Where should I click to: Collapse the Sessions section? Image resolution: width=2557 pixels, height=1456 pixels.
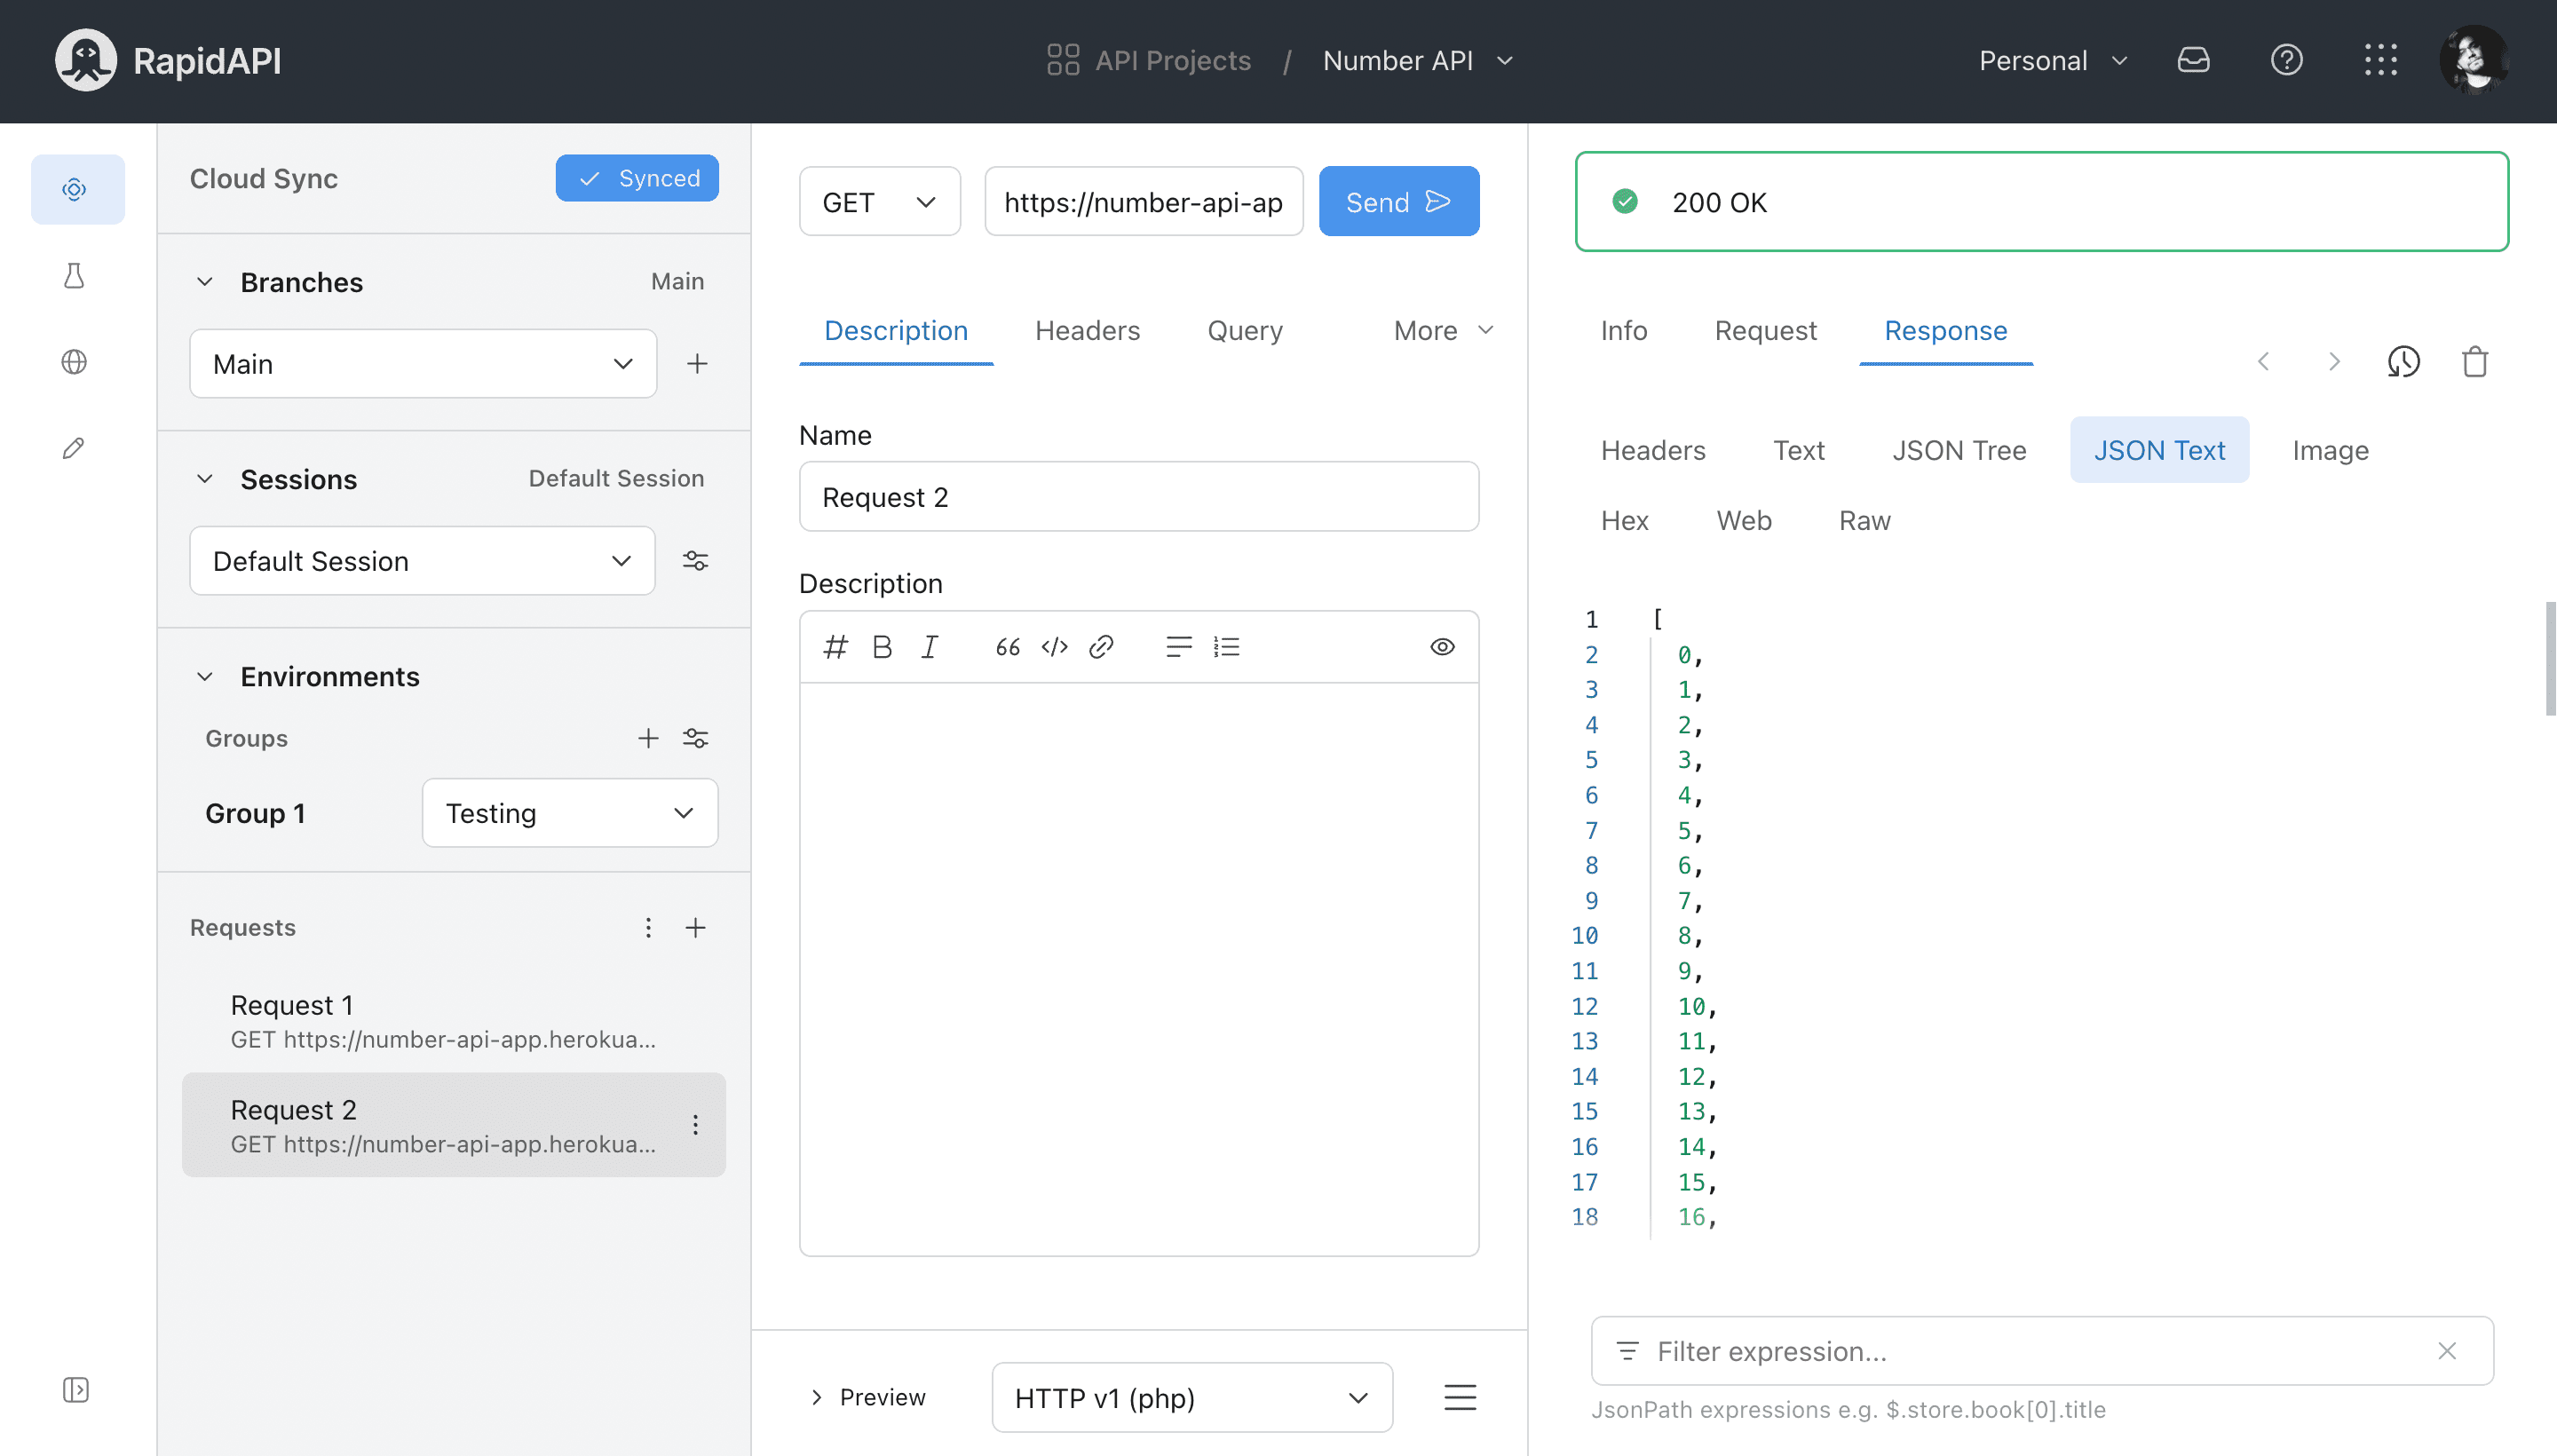coord(205,479)
